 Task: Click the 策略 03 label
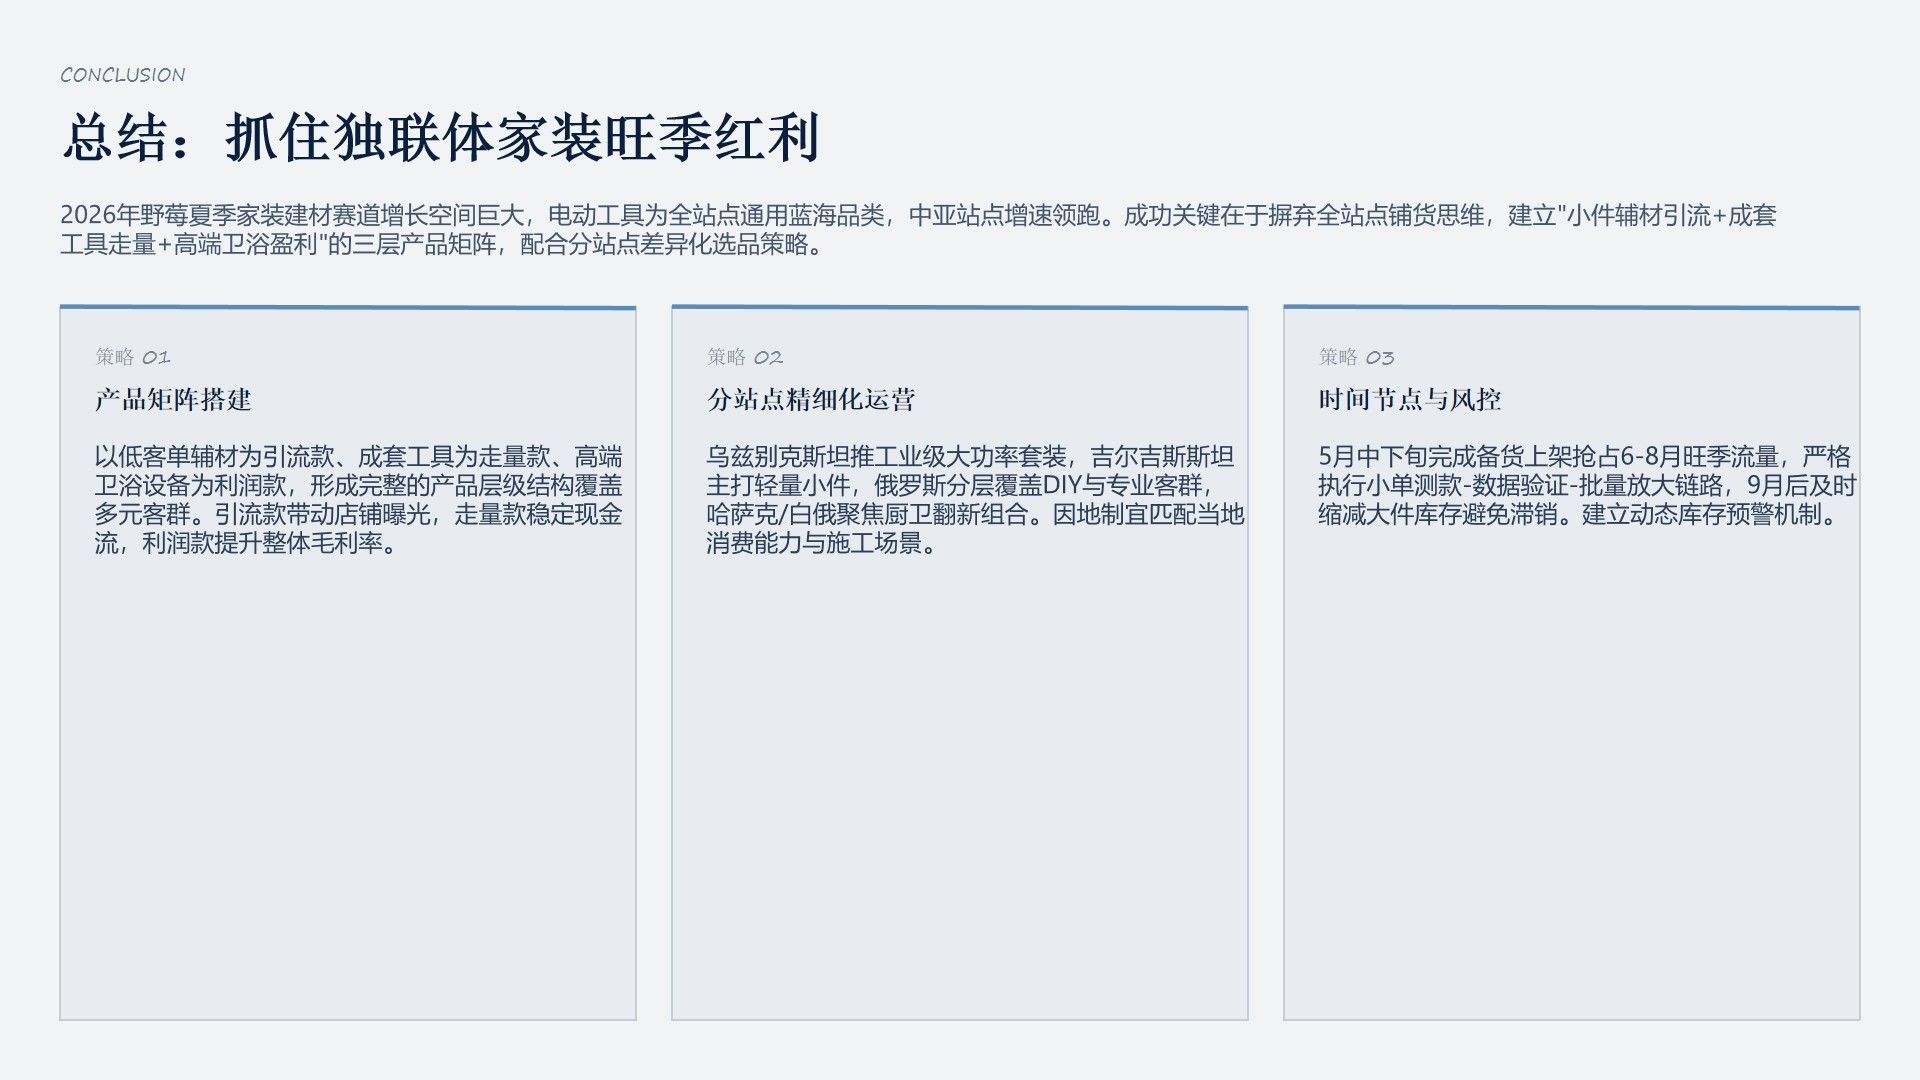(x=1357, y=357)
